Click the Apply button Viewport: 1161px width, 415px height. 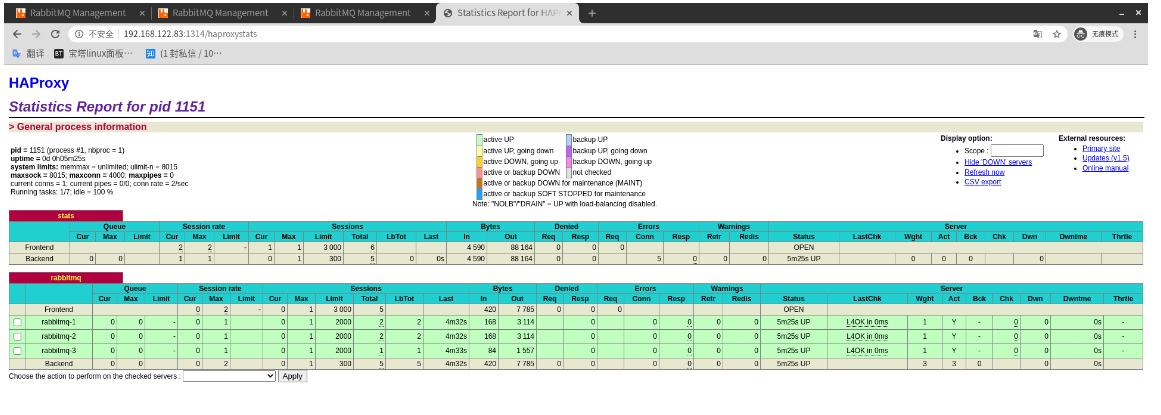292,376
